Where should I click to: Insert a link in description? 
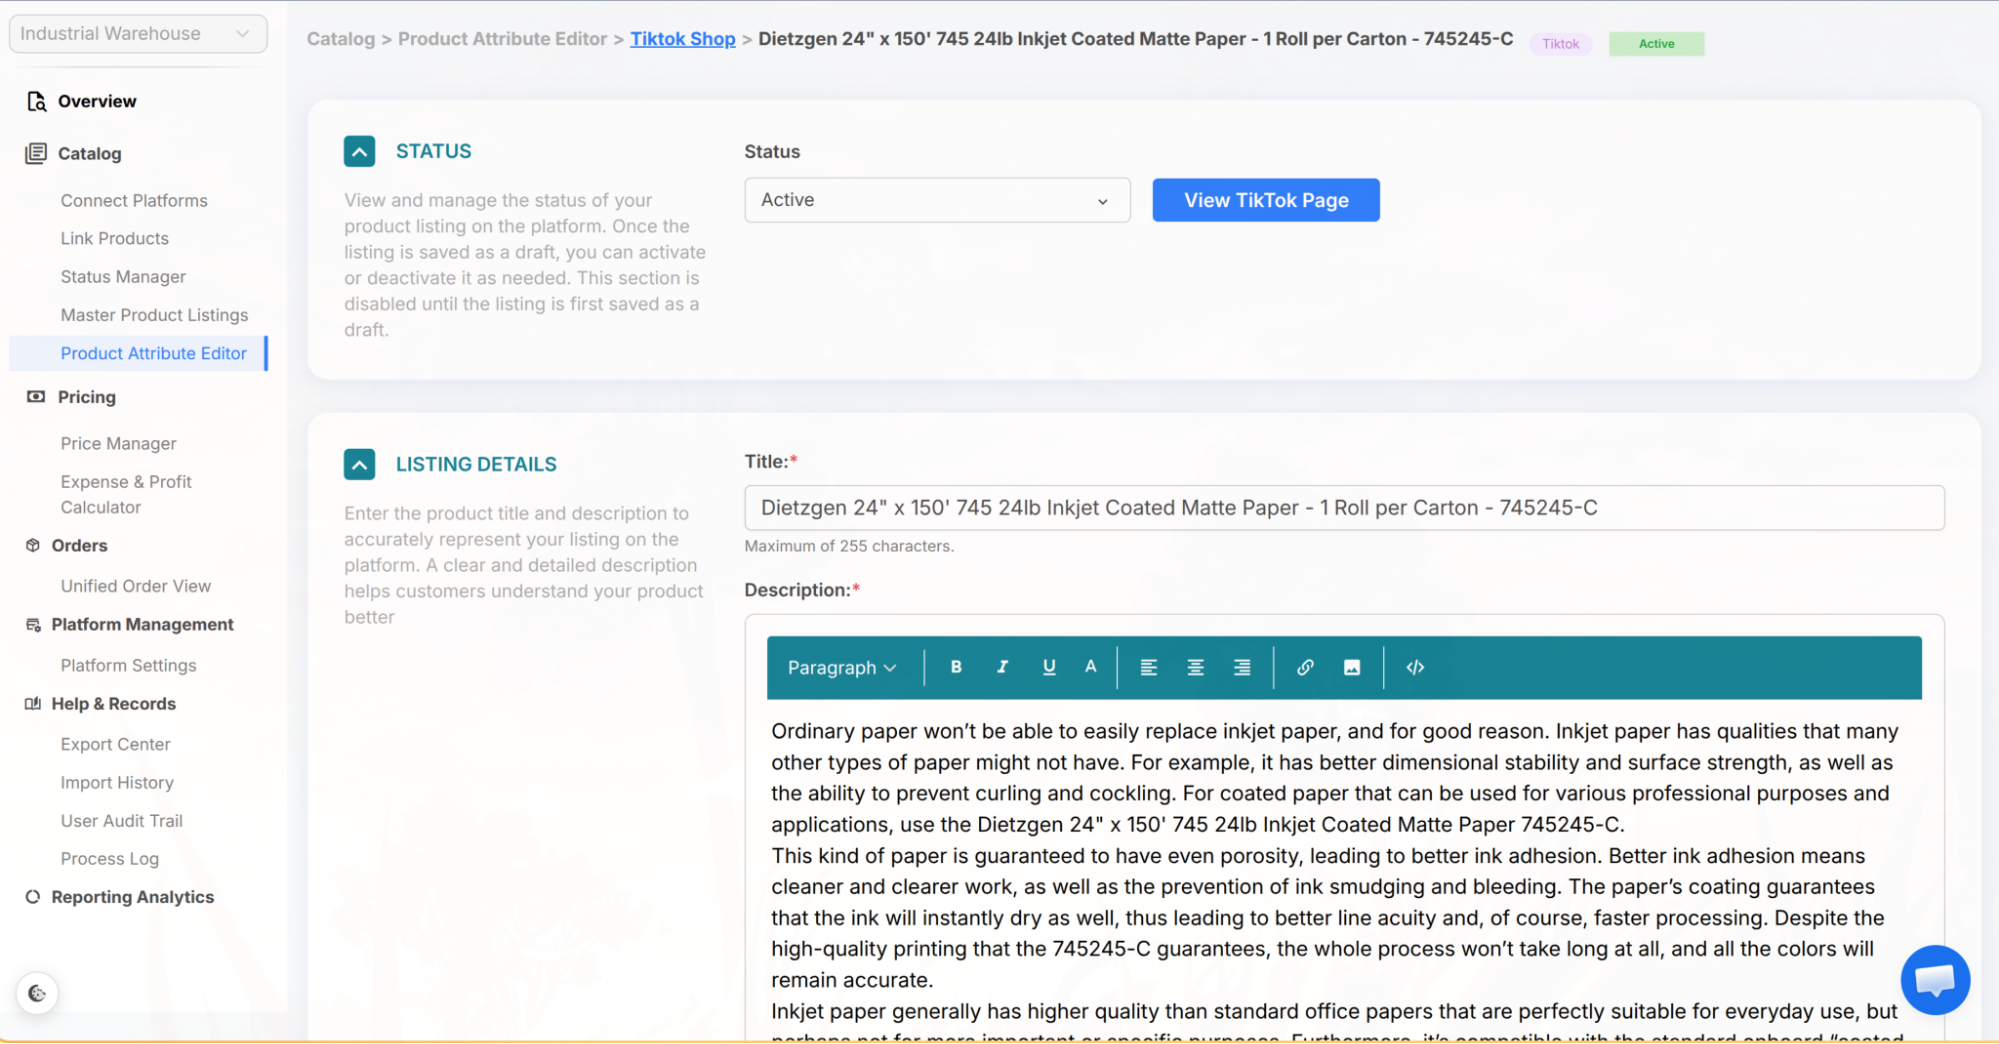coord(1305,667)
